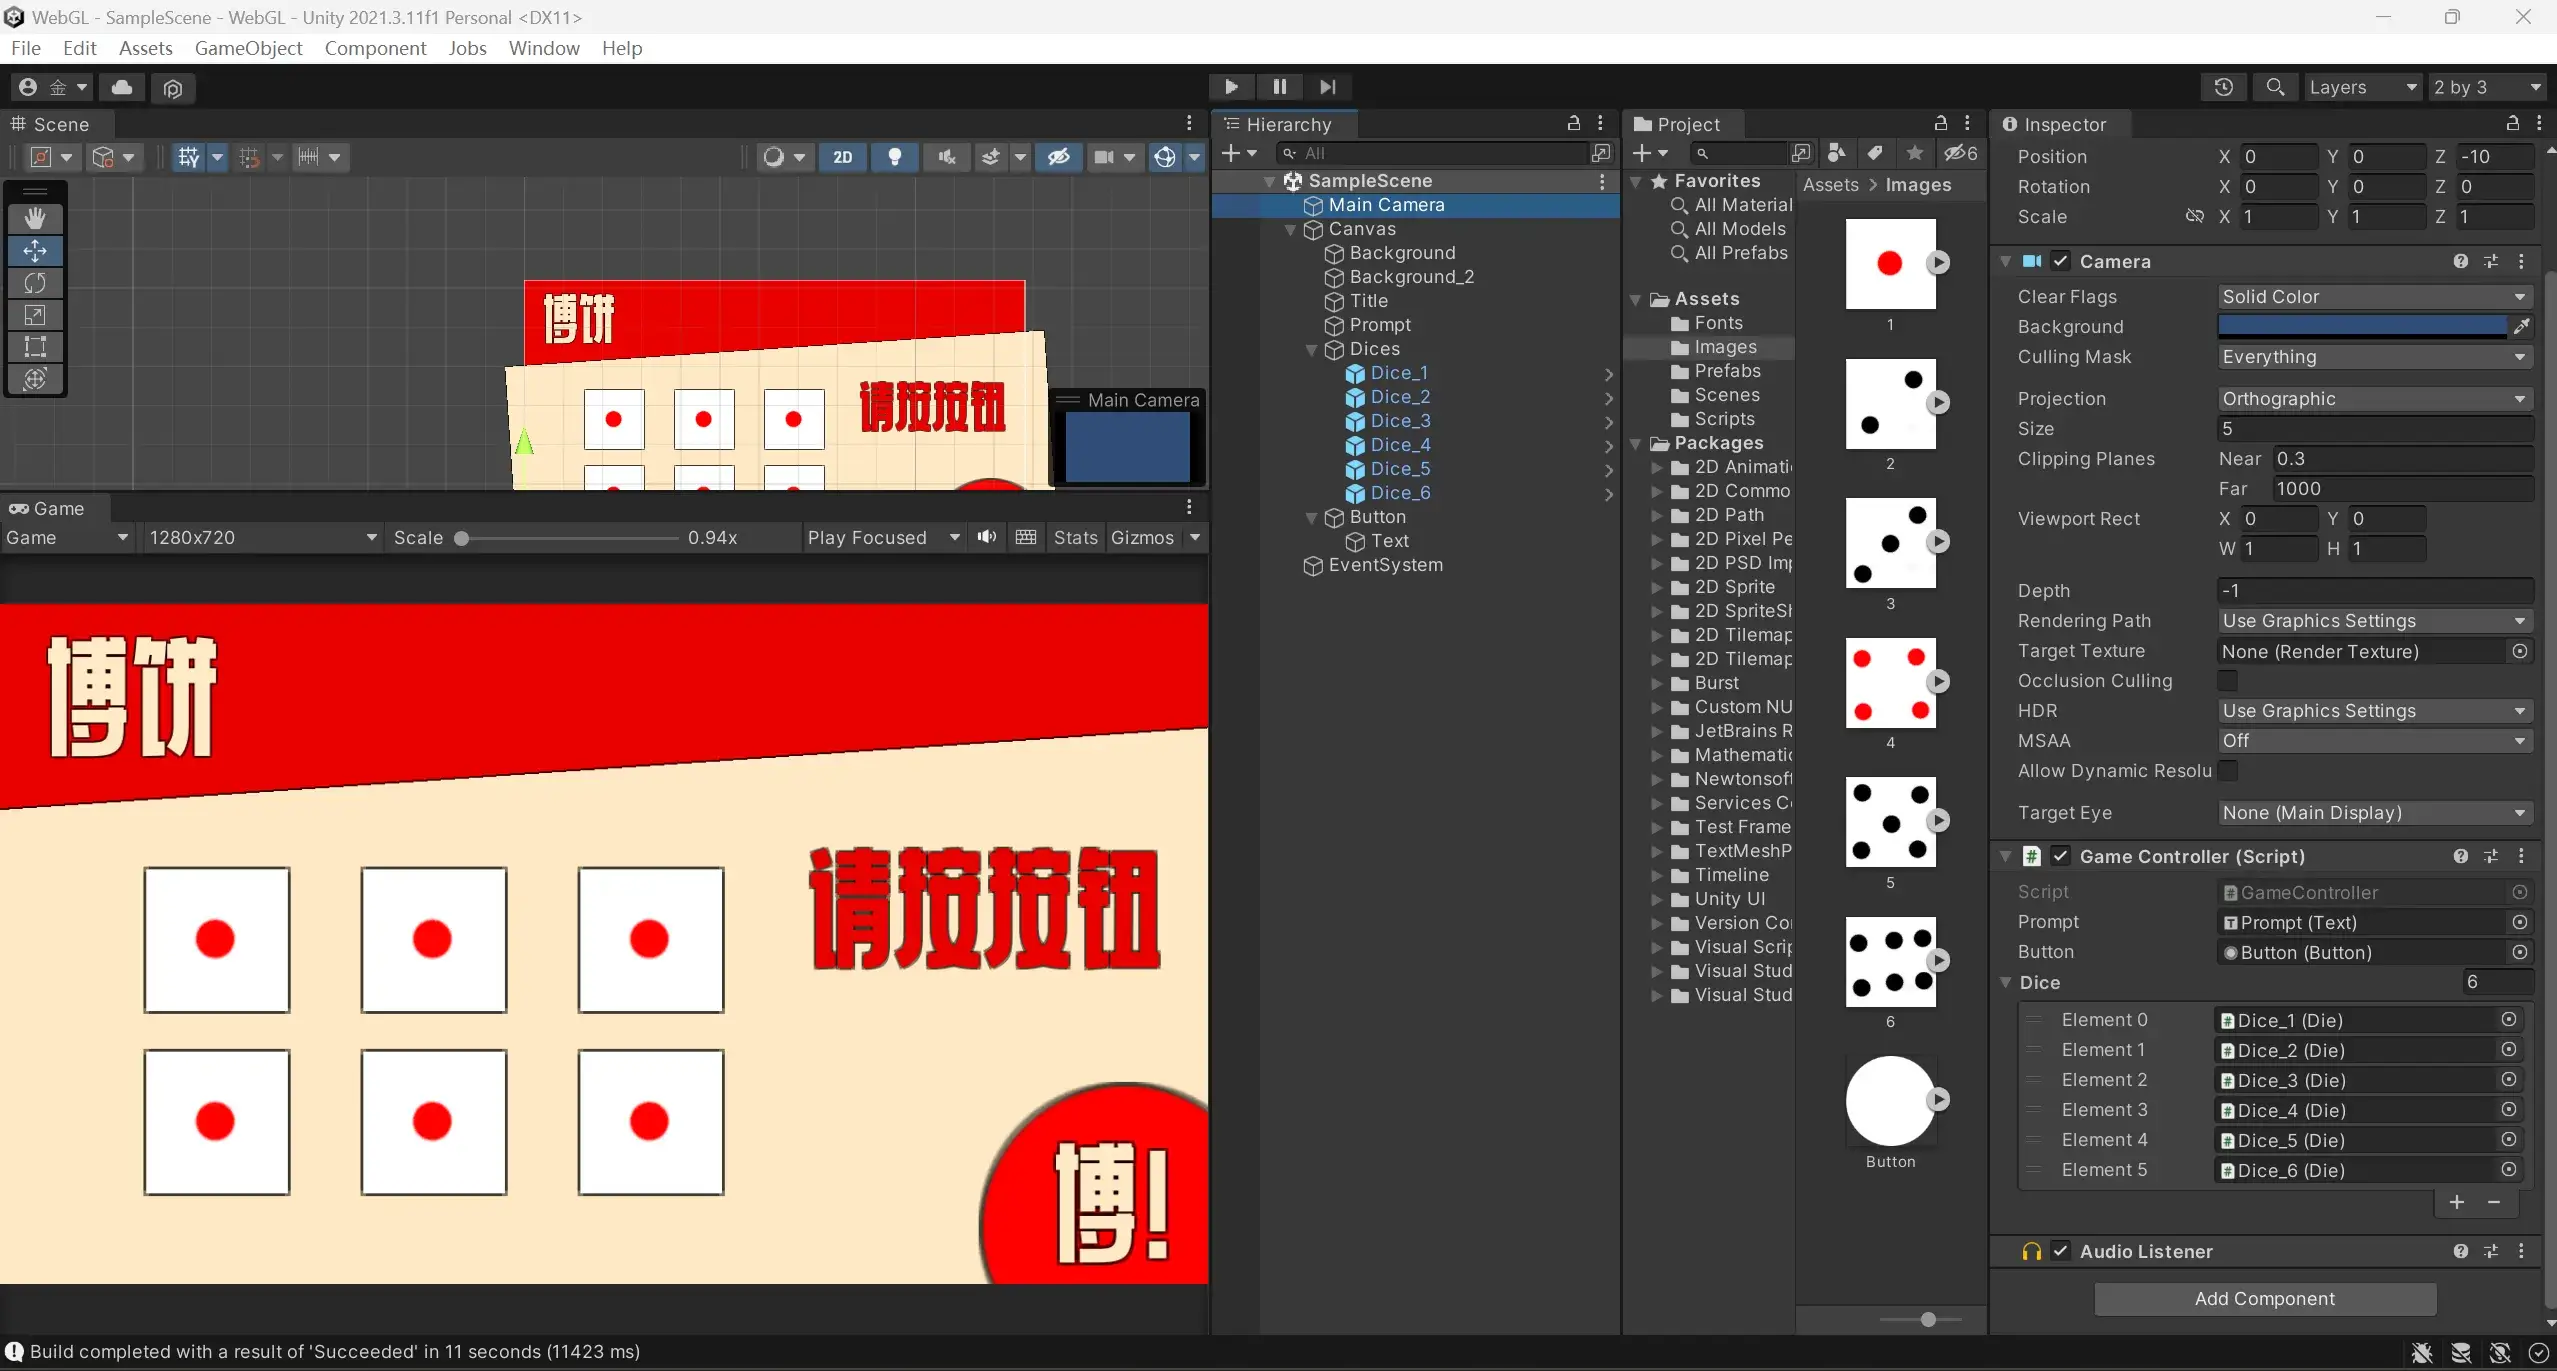Click the Game view Scale slider
The height and width of the screenshot is (1371, 2557).
click(x=566, y=538)
